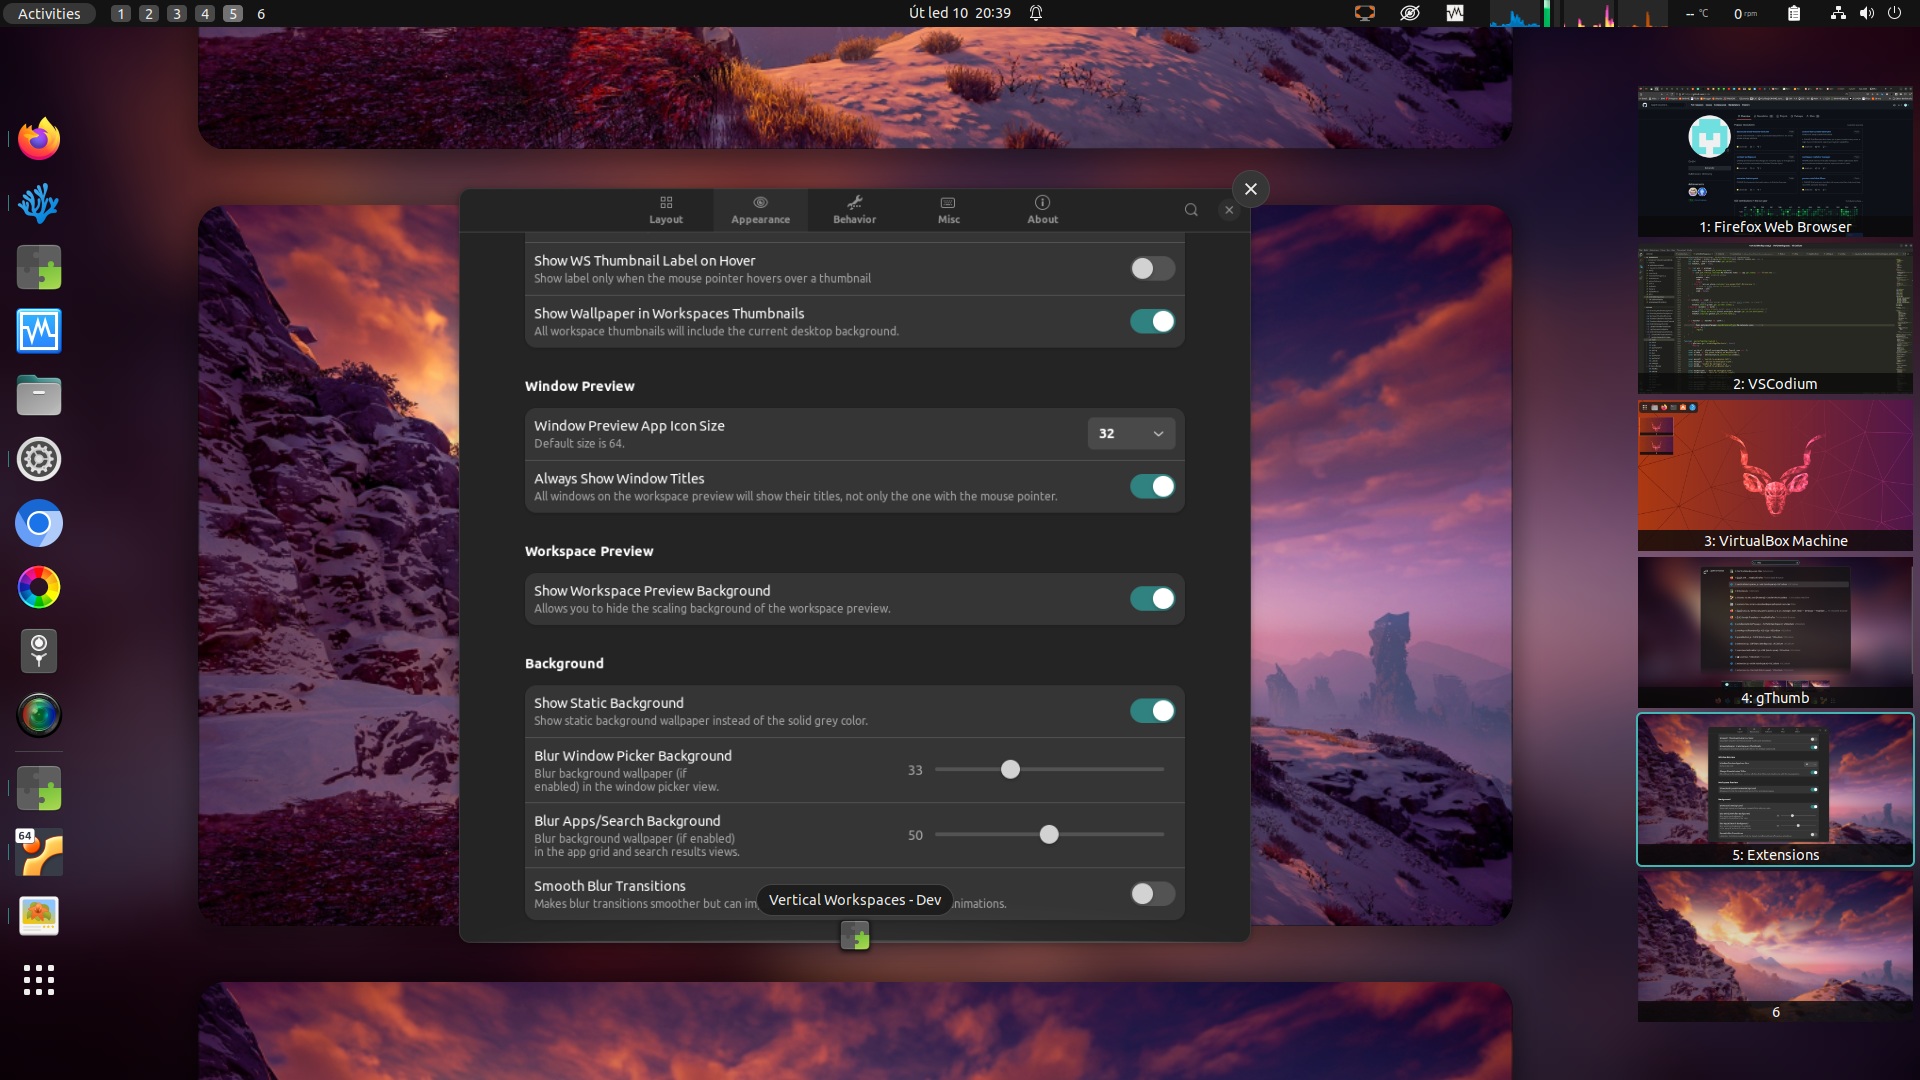Click the Extensions app icon below the window
Image resolution: width=1920 pixels, height=1080 pixels.
(x=855, y=936)
